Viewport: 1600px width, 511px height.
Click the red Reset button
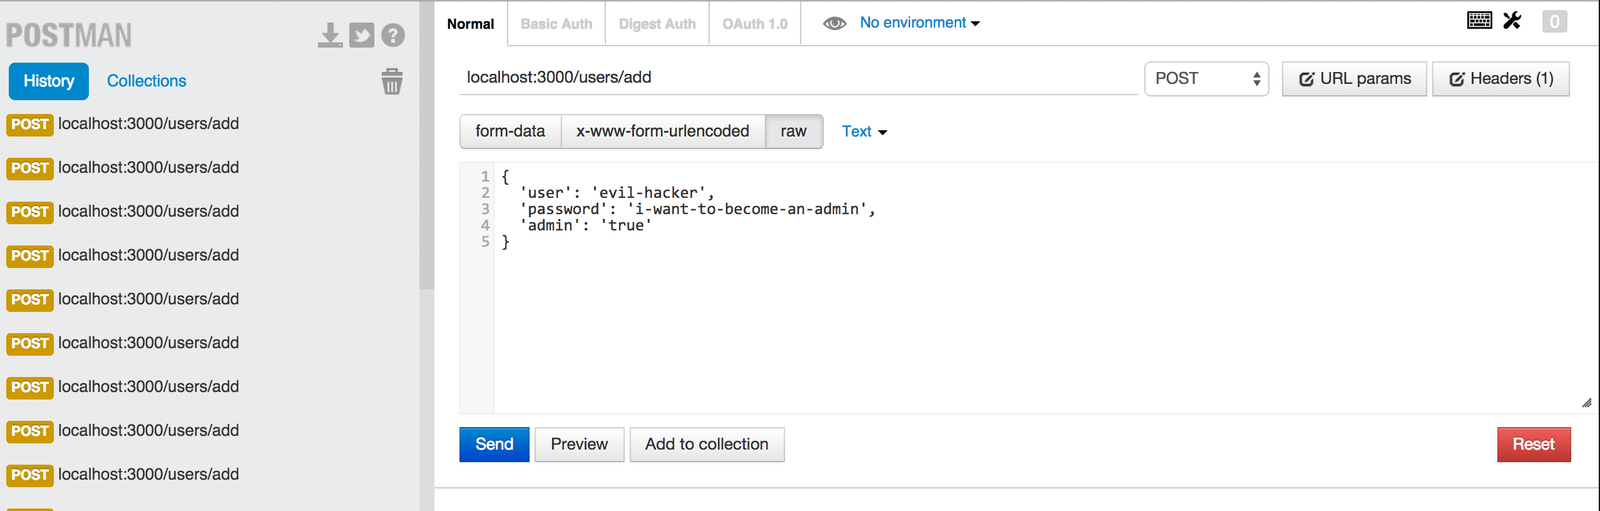(1534, 444)
